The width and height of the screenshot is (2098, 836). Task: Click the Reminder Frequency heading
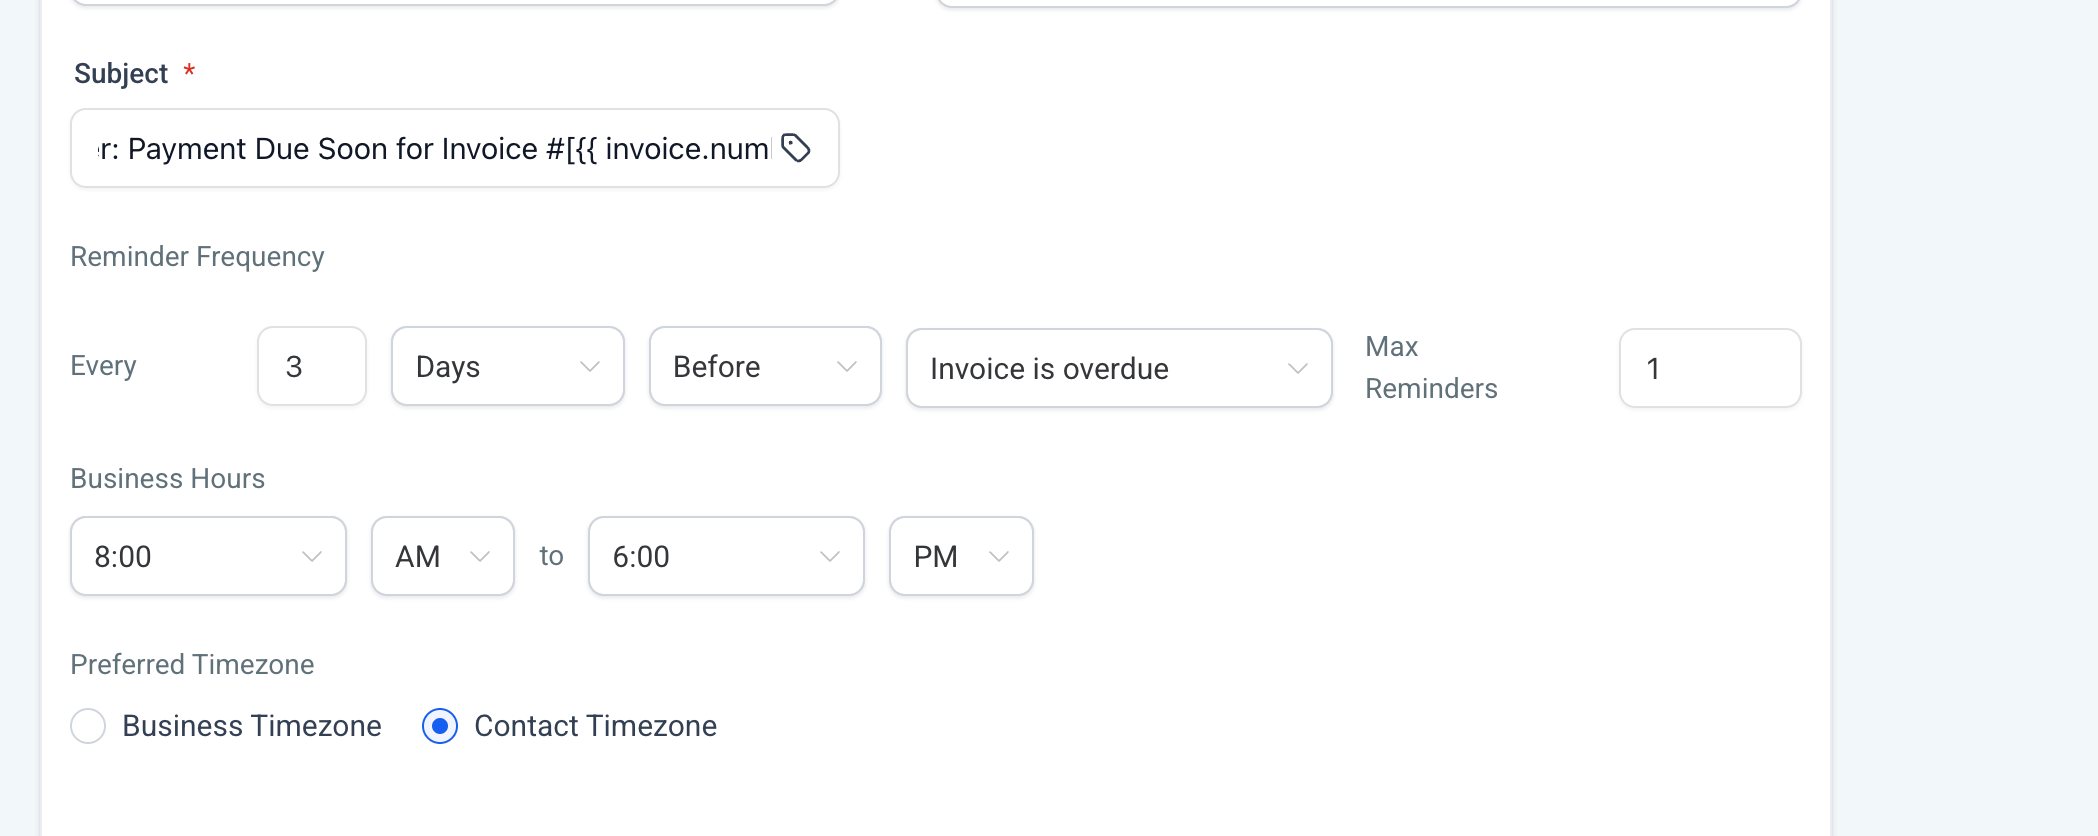click(197, 257)
